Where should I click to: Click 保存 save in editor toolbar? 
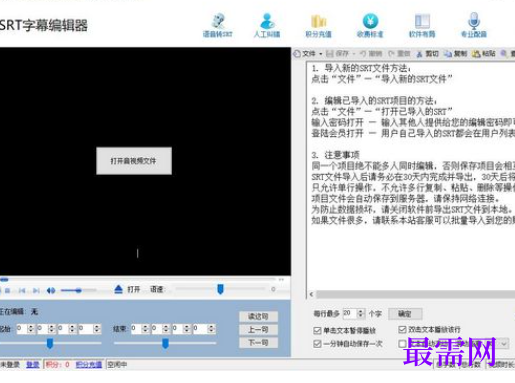pyautogui.click(x=337, y=54)
